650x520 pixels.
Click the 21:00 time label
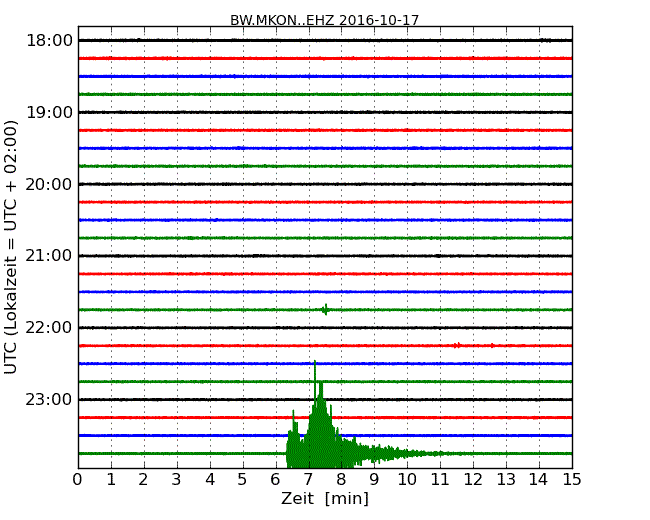tap(49, 256)
